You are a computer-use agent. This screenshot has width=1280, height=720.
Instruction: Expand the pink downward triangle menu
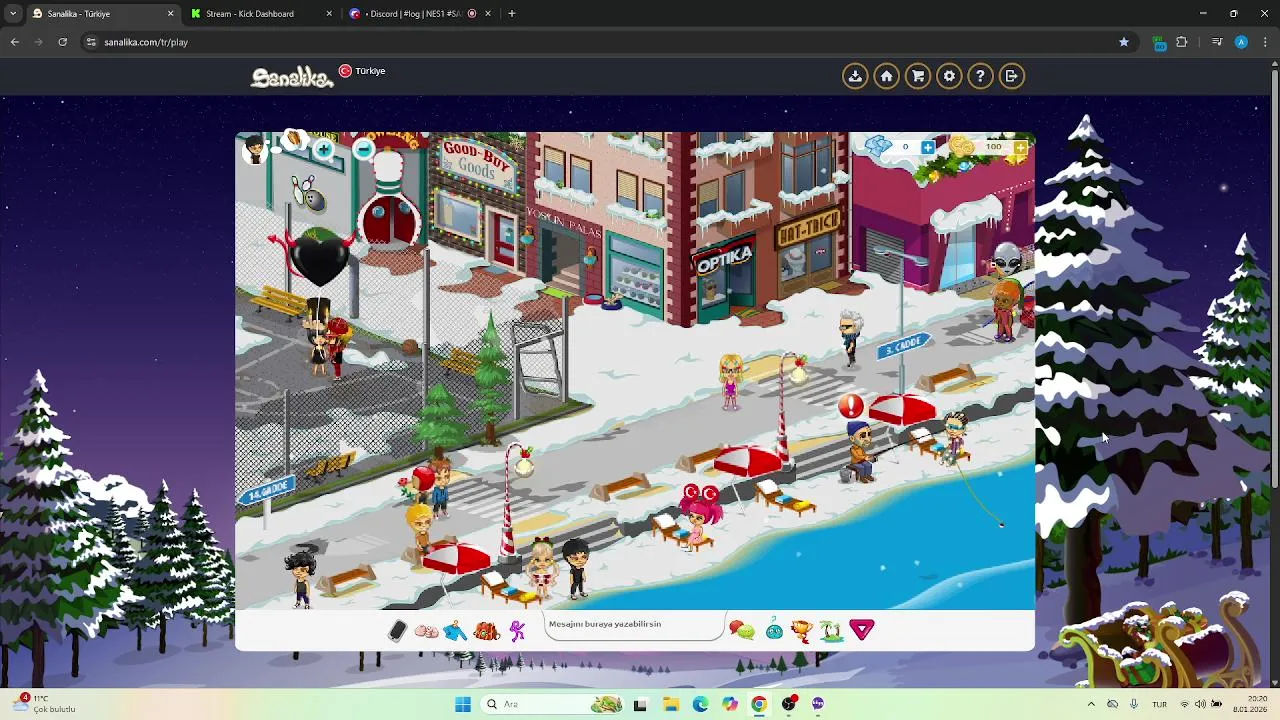tap(862, 630)
